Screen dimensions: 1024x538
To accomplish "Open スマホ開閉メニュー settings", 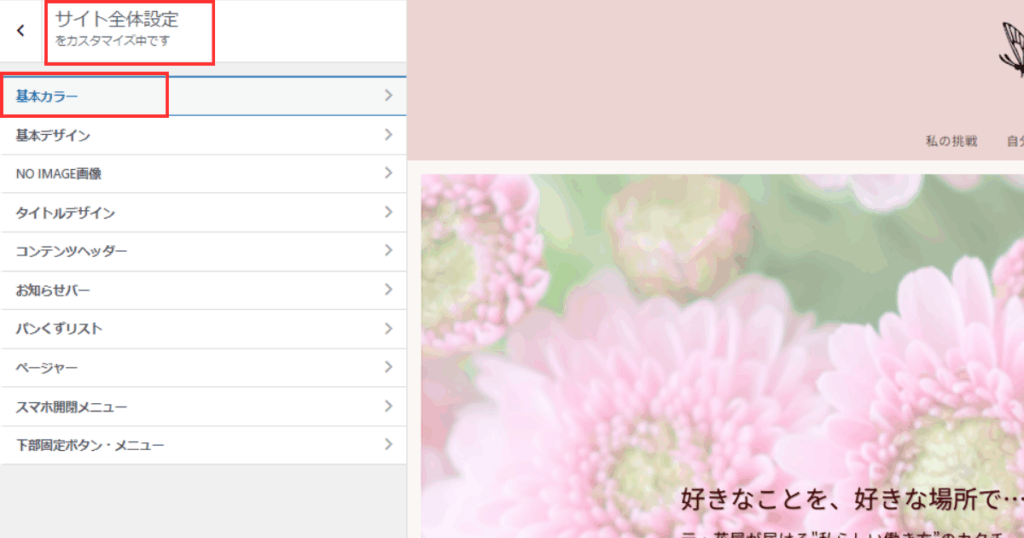I will 71,407.
